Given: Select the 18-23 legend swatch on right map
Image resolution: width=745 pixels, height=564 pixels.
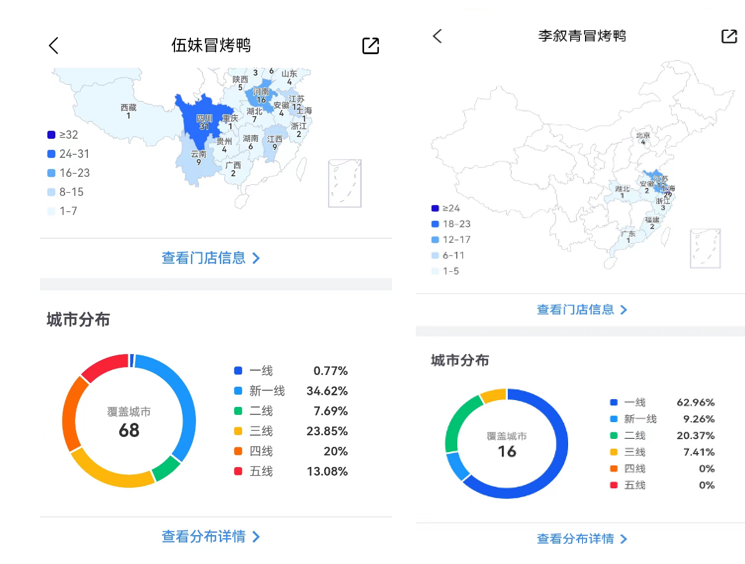Looking at the screenshot, I should (435, 224).
